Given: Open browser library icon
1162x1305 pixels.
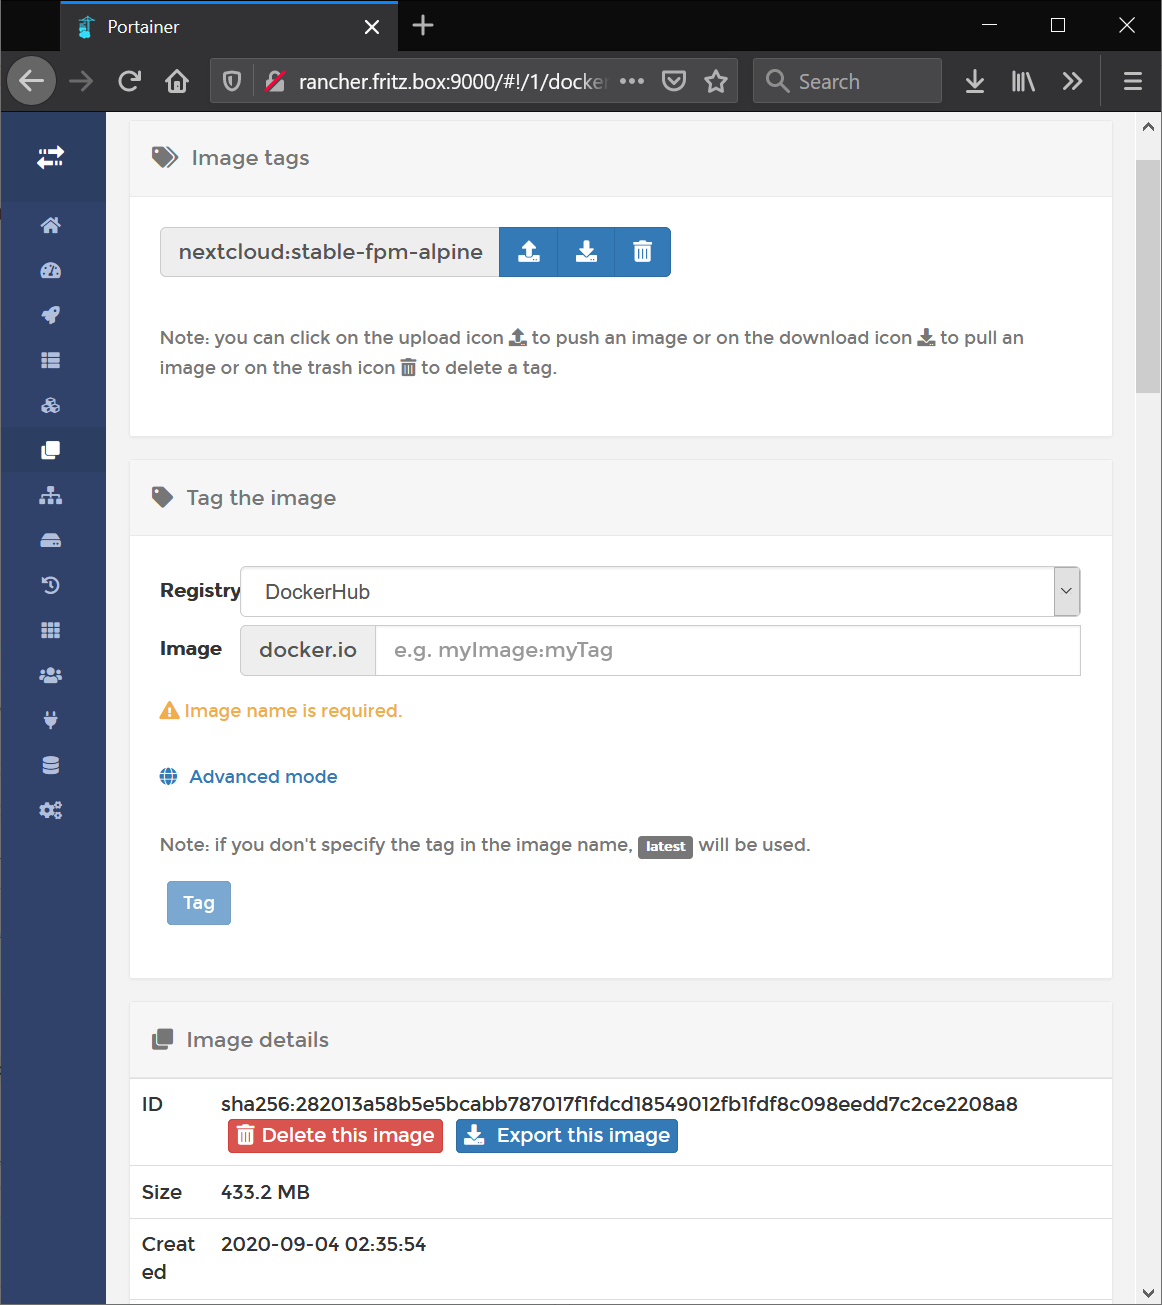Looking at the screenshot, I should [x=1023, y=81].
